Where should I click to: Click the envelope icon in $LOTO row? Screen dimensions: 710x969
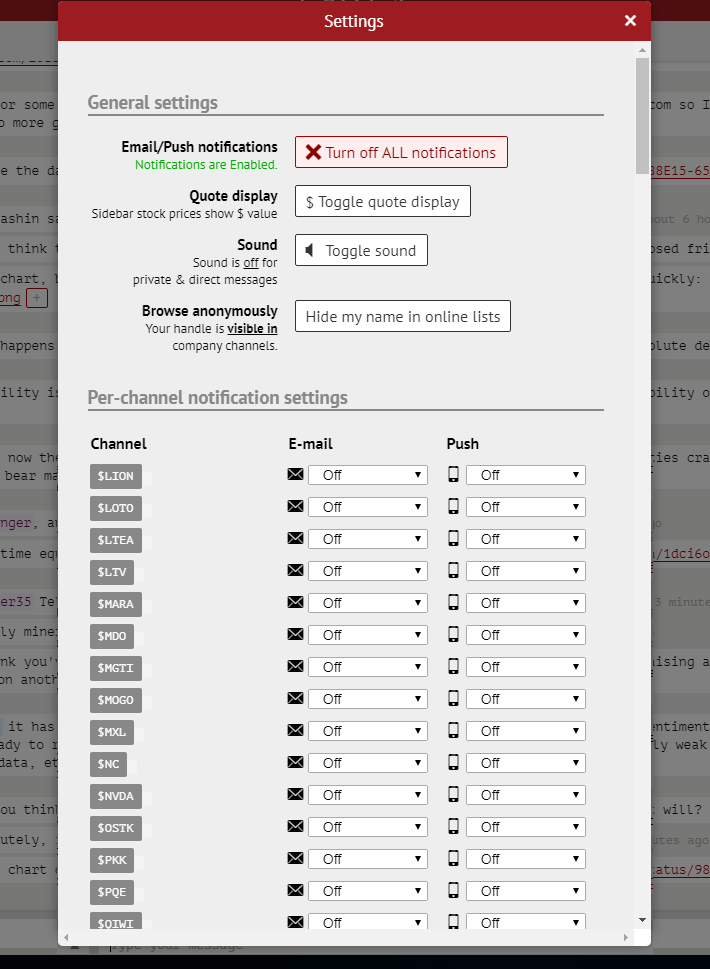(x=295, y=506)
